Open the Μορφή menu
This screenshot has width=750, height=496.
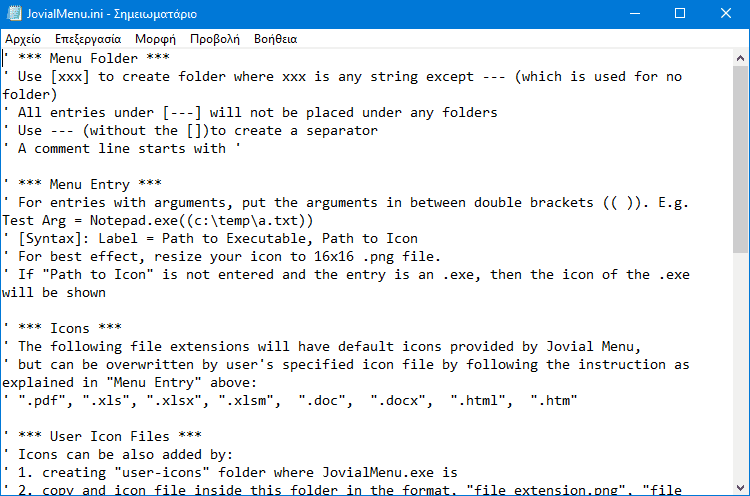pos(155,39)
